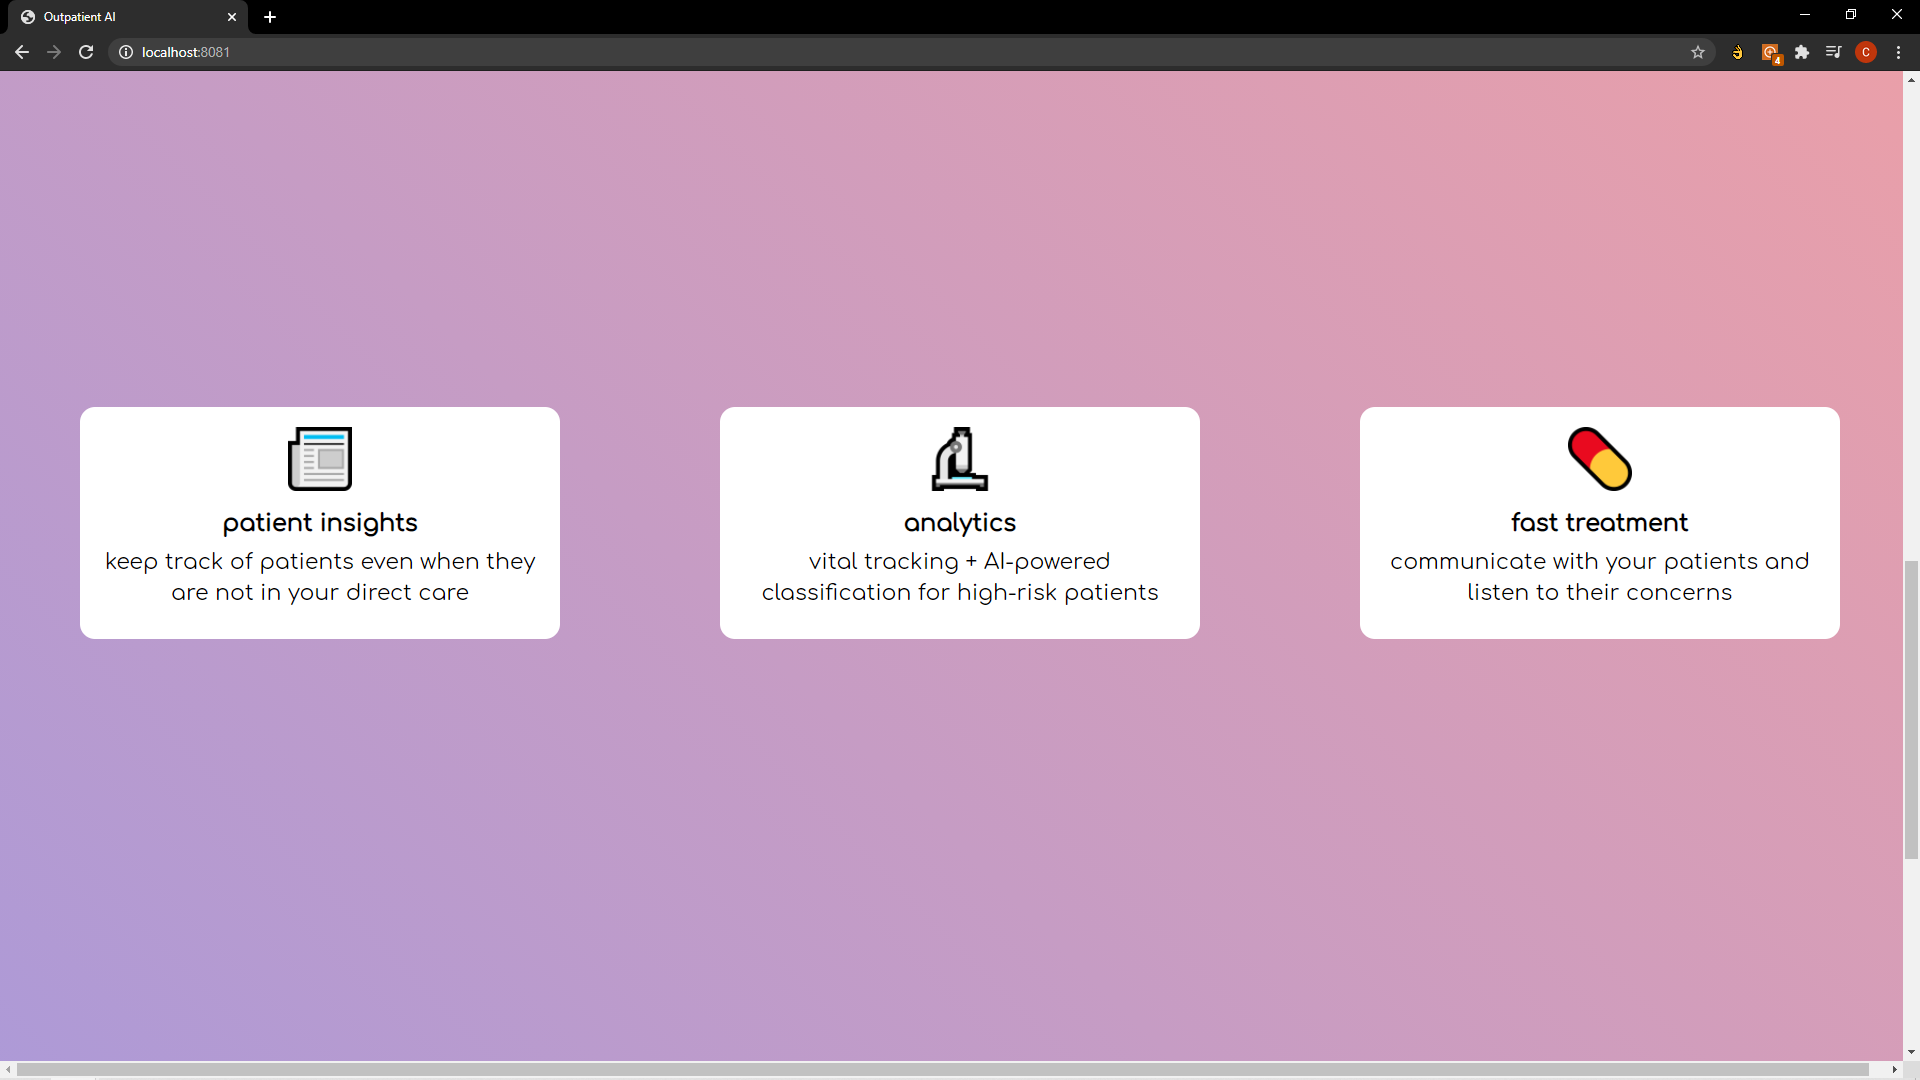The image size is (1920, 1080).
Task: Bookmark this page with the star icon
Action: coord(1698,52)
